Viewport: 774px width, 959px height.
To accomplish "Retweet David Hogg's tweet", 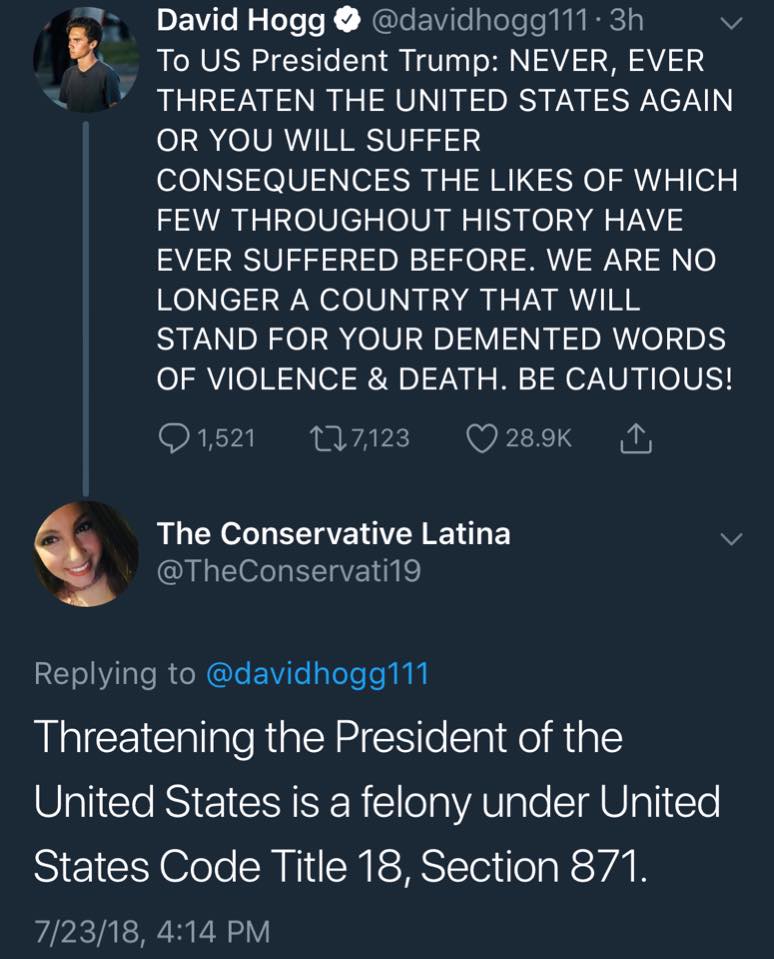I will coord(325,438).
